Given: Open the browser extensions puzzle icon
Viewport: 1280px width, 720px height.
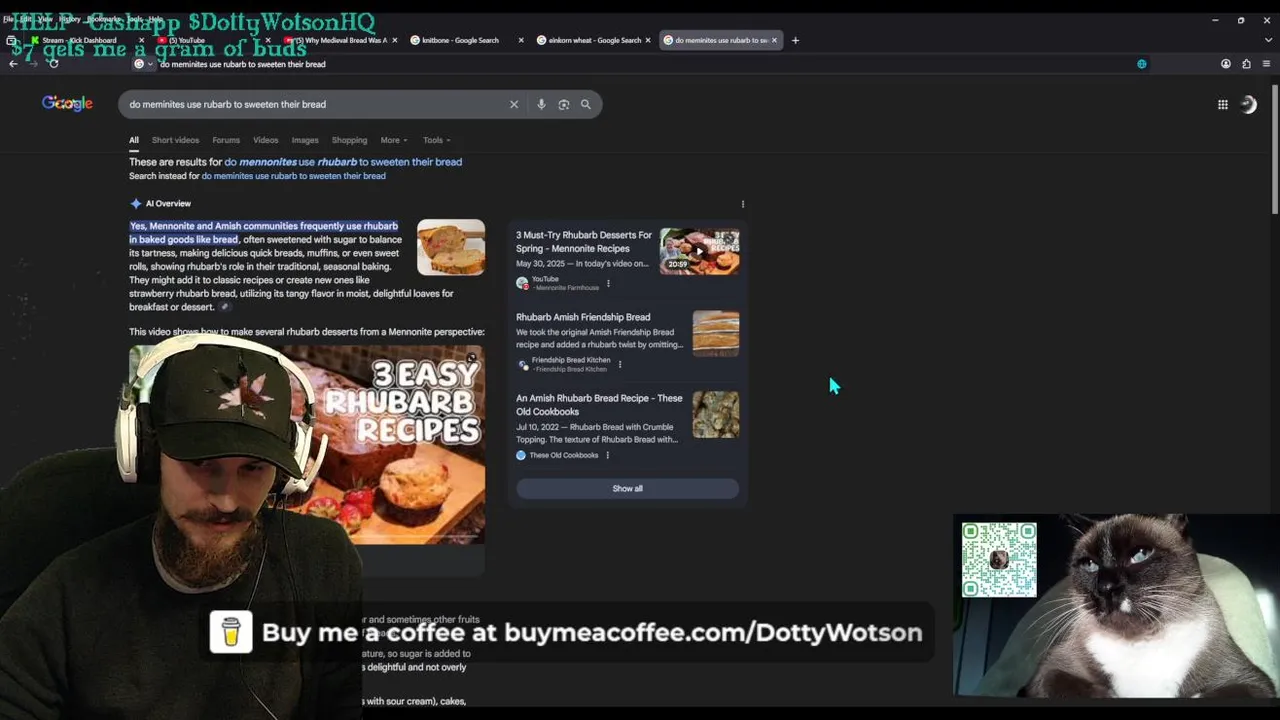Looking at the screenshot, I should 1246,64.
